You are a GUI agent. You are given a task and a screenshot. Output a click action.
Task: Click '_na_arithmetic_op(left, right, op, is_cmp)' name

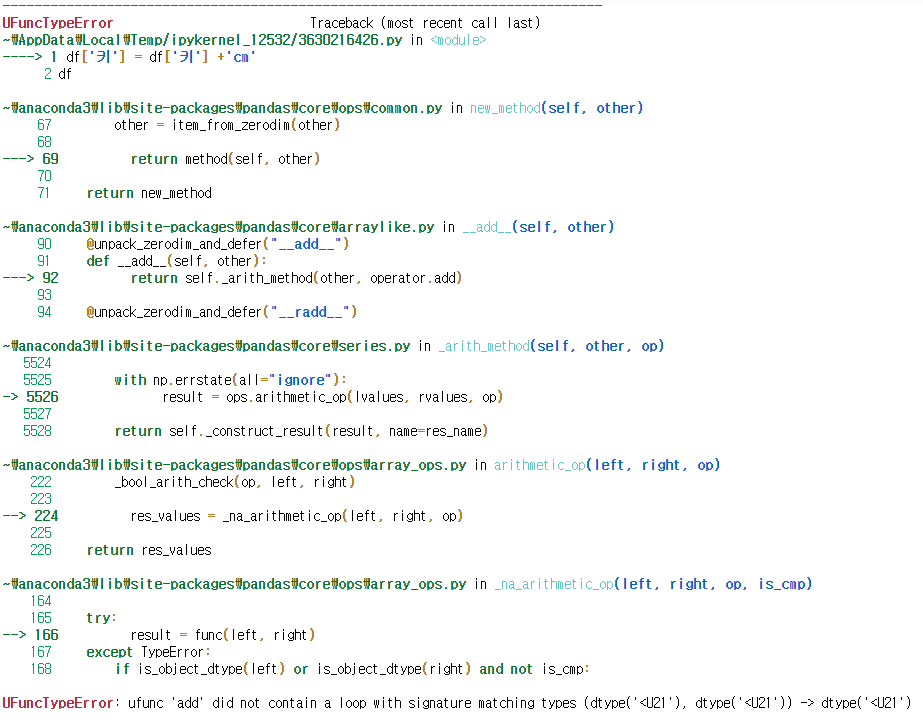[653, 584]
